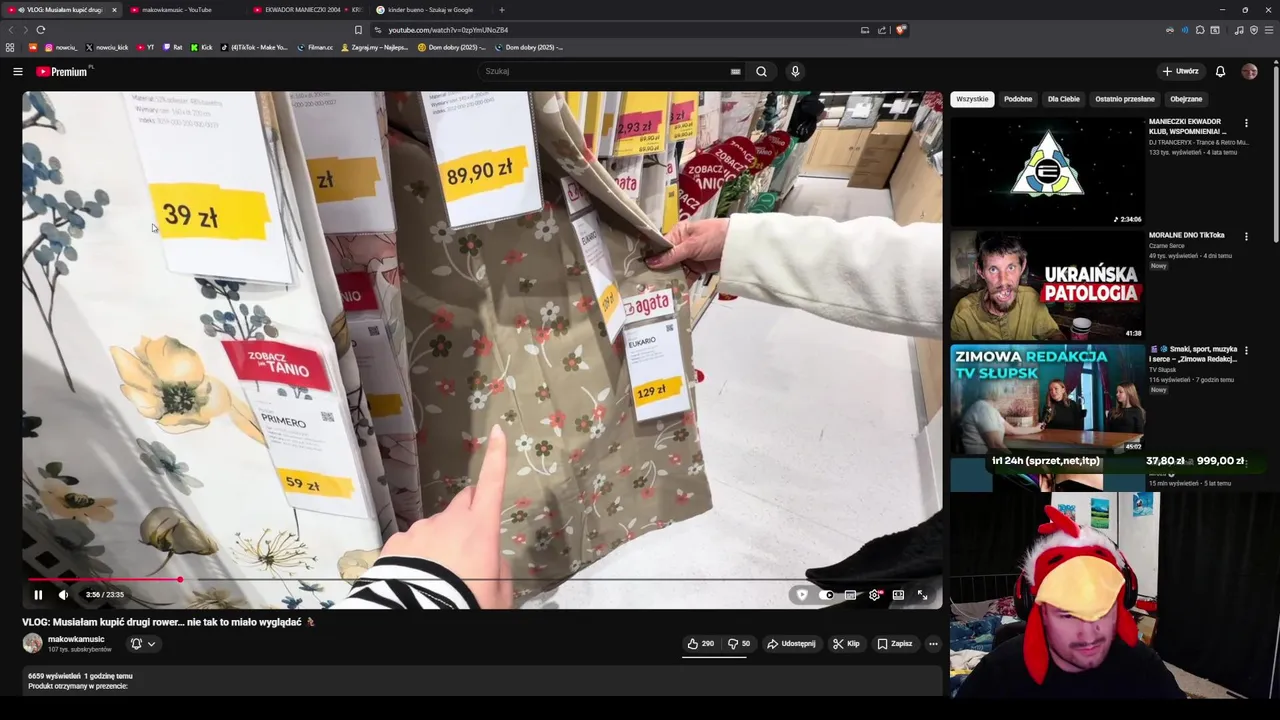This screenshot has height=720, width=1280.
Task: Mute the video with speaker icon
Action: [x=63, y=595]
